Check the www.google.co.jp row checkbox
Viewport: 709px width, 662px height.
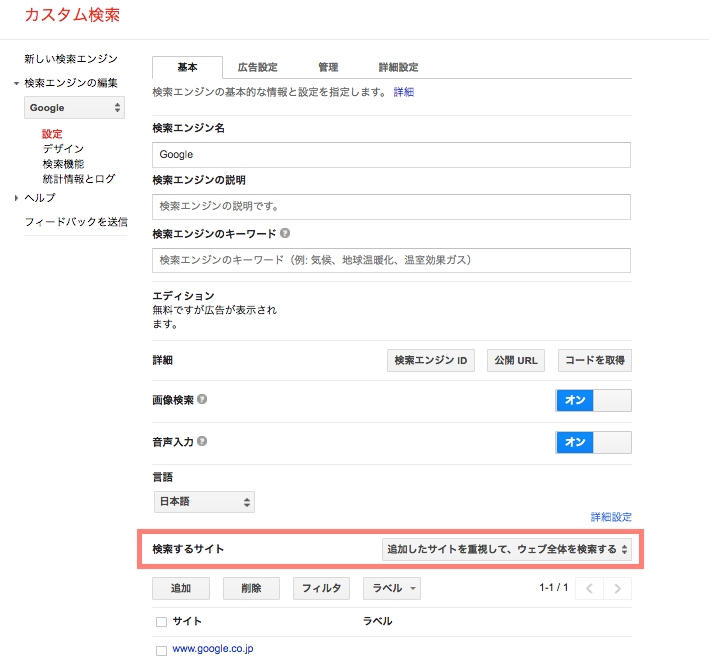click(161, 651)
